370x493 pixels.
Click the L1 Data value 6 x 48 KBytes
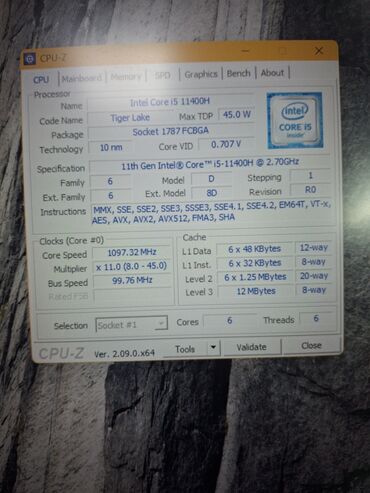point(255,249)
